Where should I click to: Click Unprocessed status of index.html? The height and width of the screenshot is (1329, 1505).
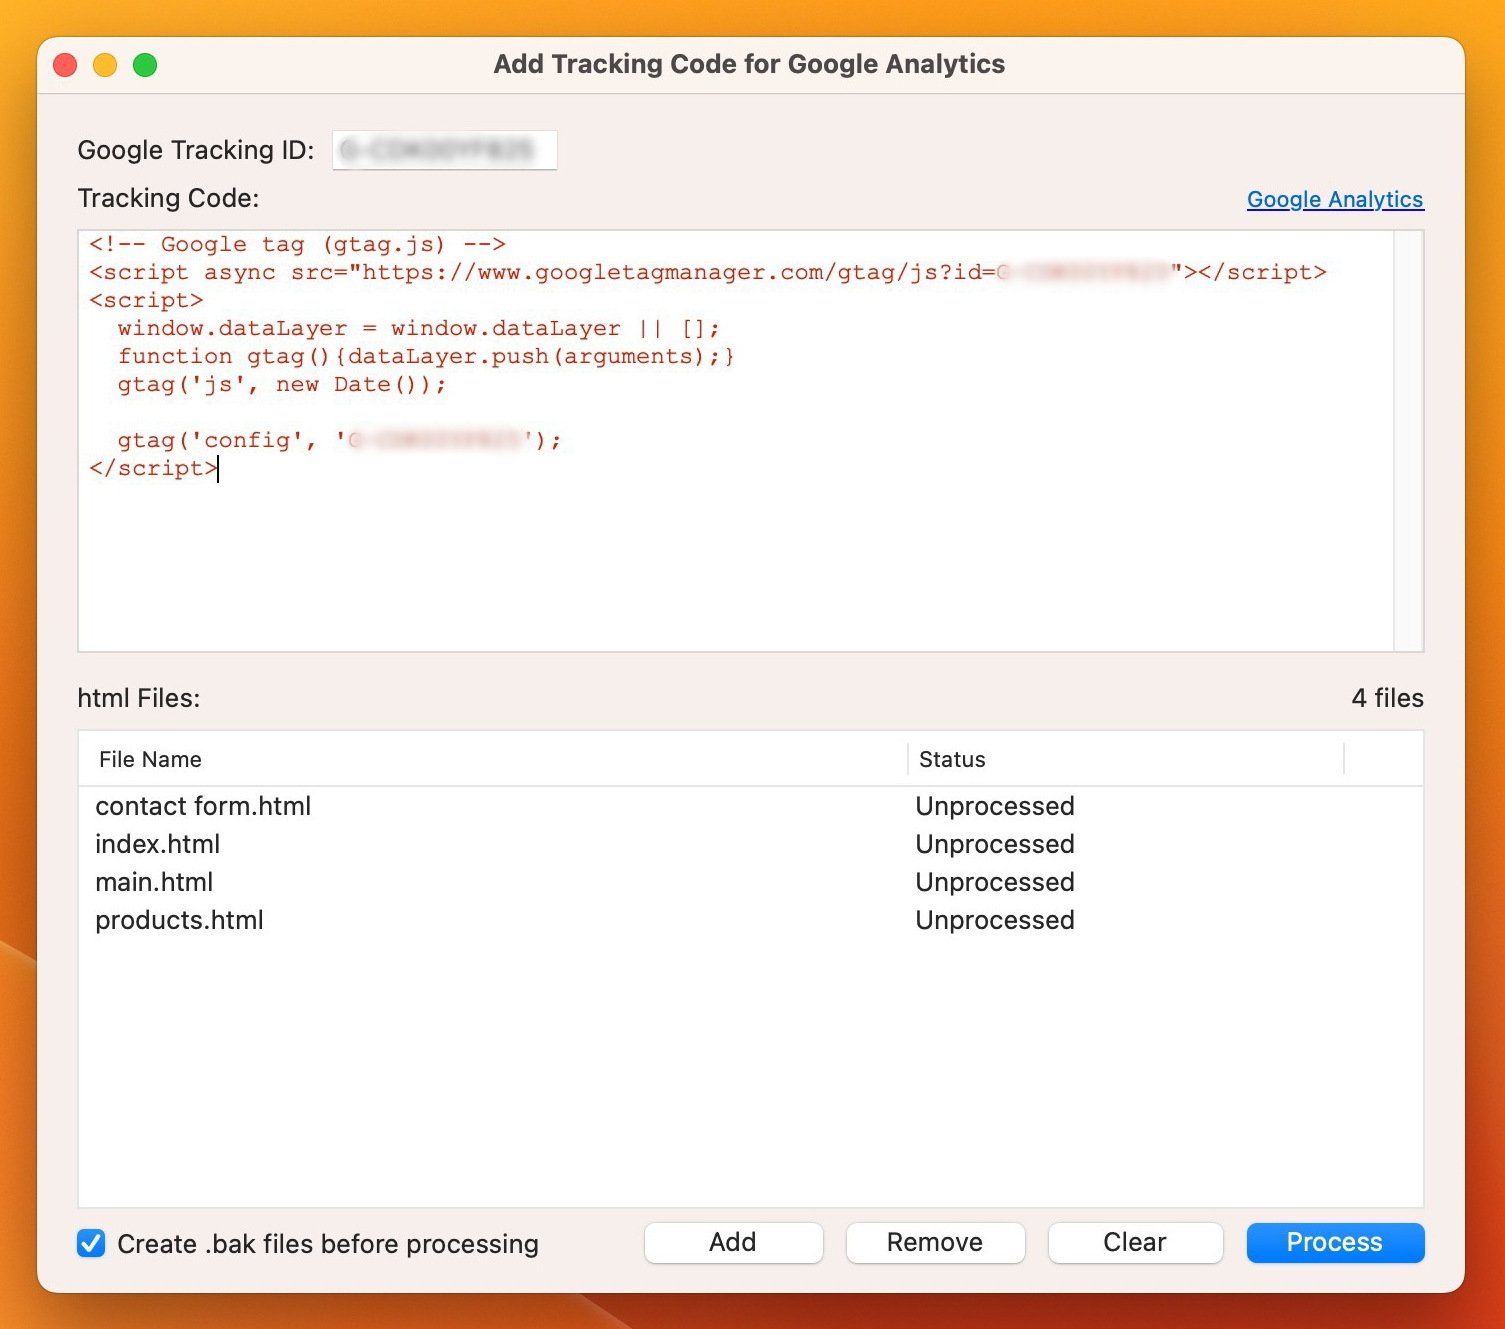point(995,844)
